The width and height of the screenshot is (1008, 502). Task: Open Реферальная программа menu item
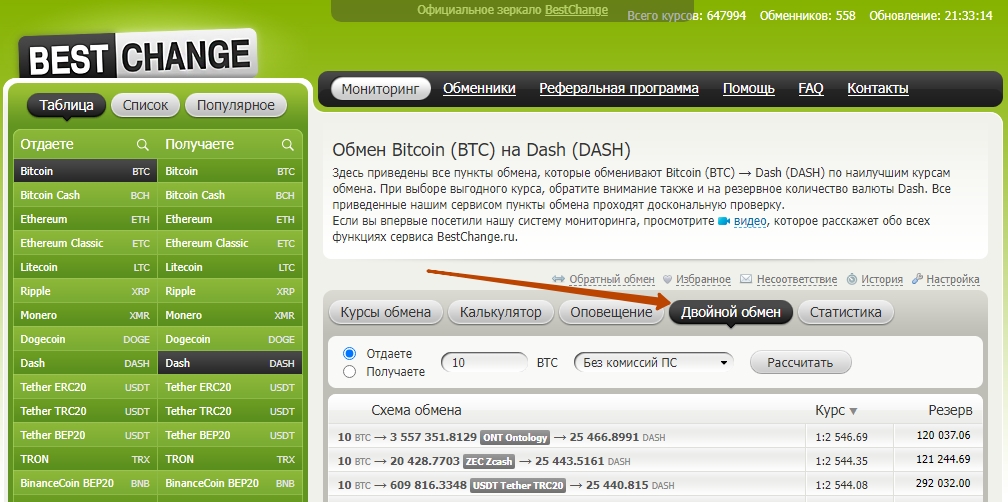618,89
